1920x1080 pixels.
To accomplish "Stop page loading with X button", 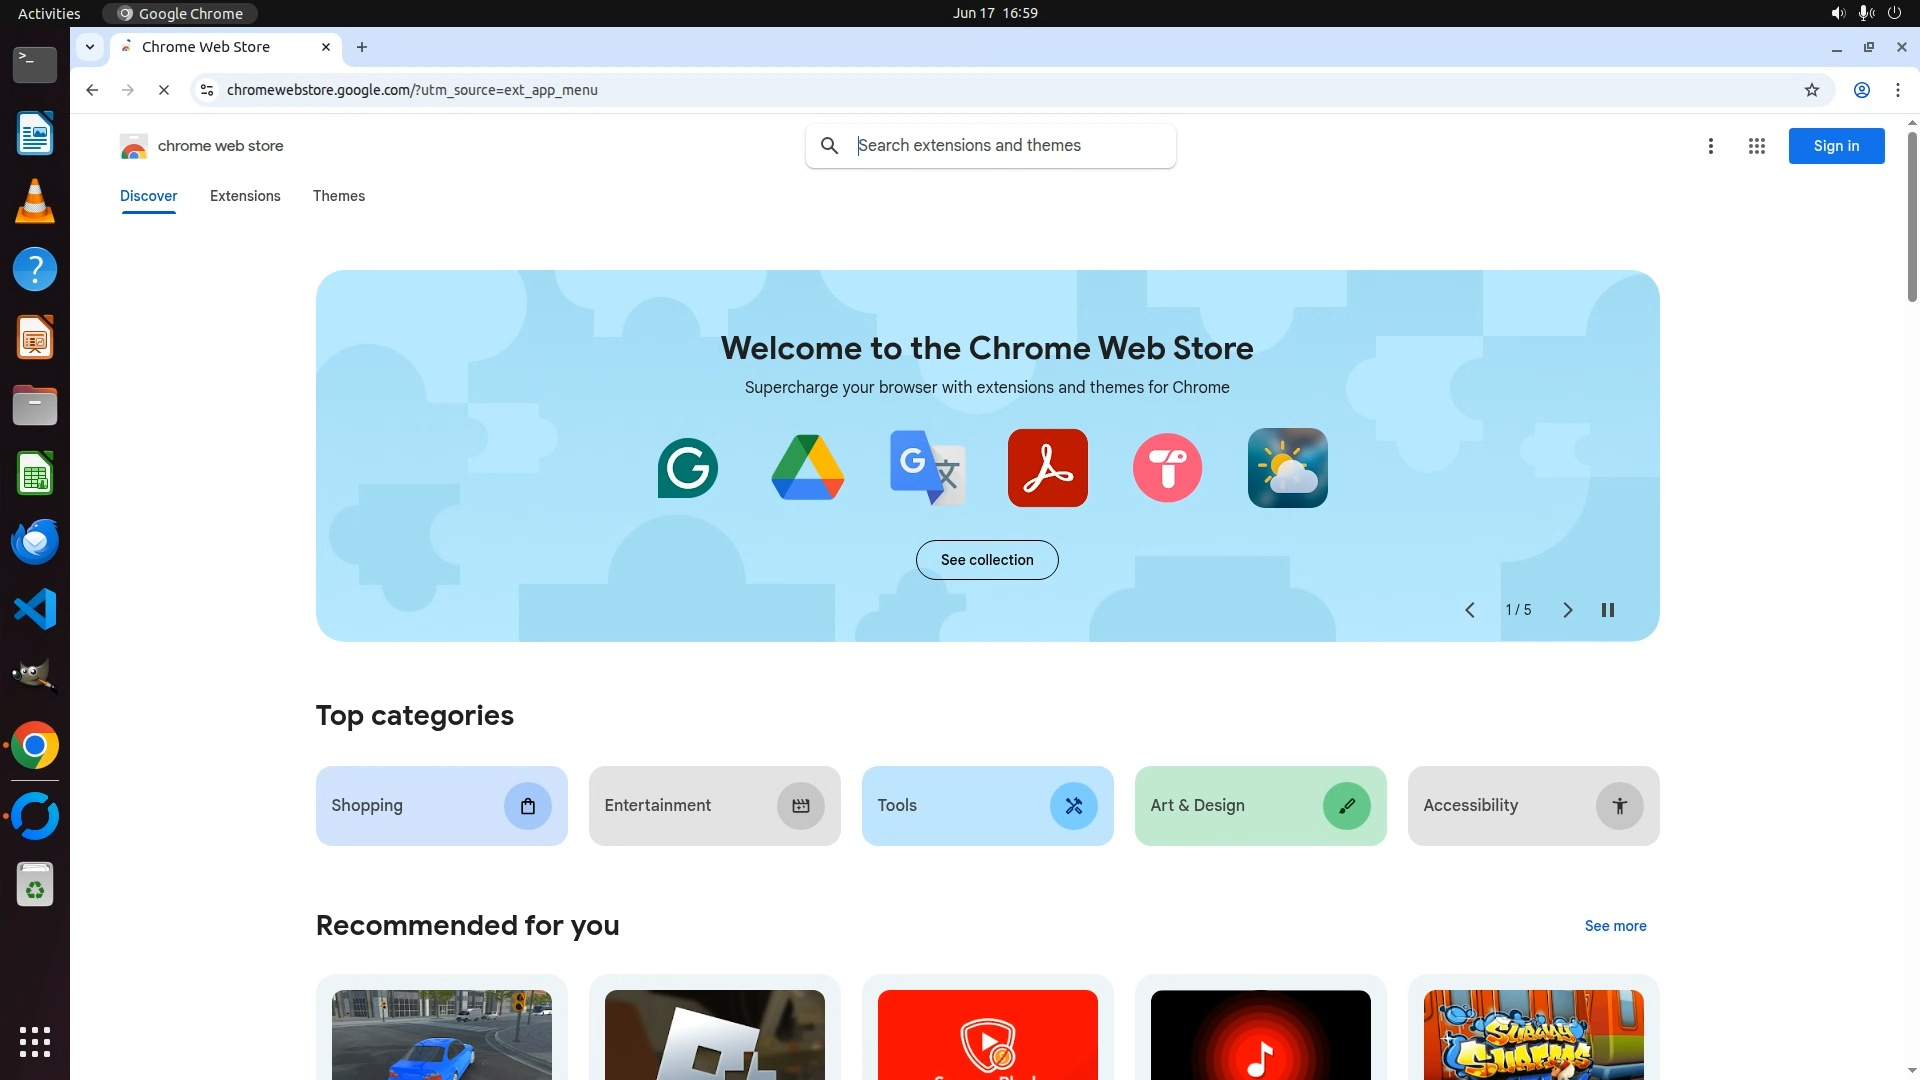I will (164, 90).
